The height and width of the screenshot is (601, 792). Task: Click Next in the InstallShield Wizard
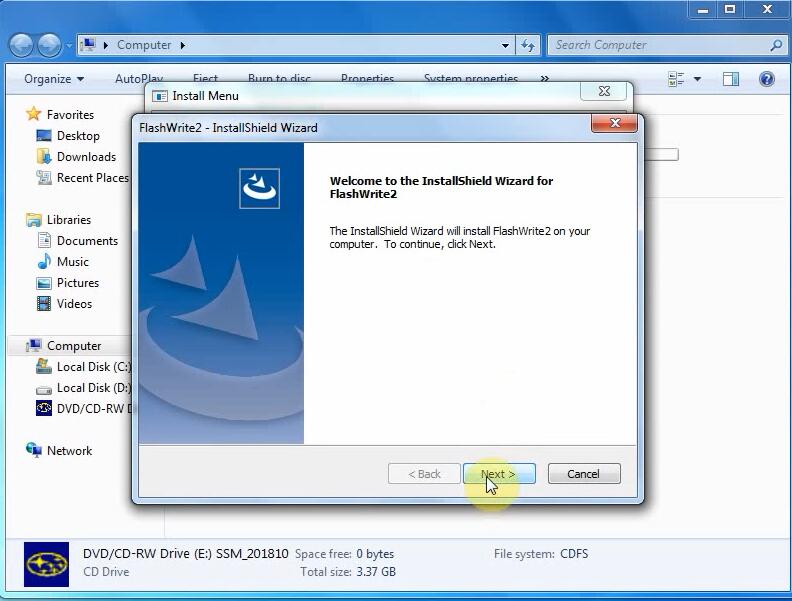click(x=499, y=474)
